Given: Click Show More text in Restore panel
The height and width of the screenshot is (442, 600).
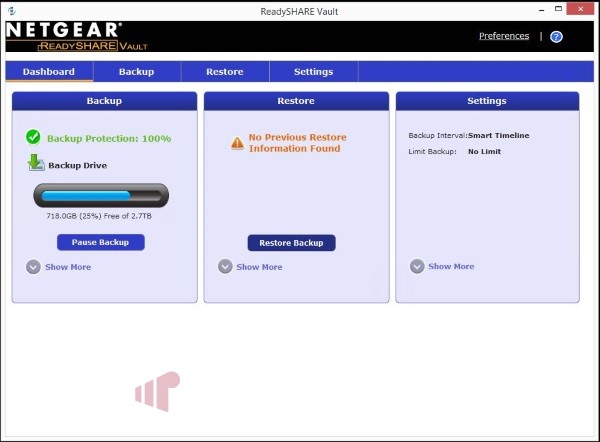Looking at the screenshot, I should tap(259, 267).
